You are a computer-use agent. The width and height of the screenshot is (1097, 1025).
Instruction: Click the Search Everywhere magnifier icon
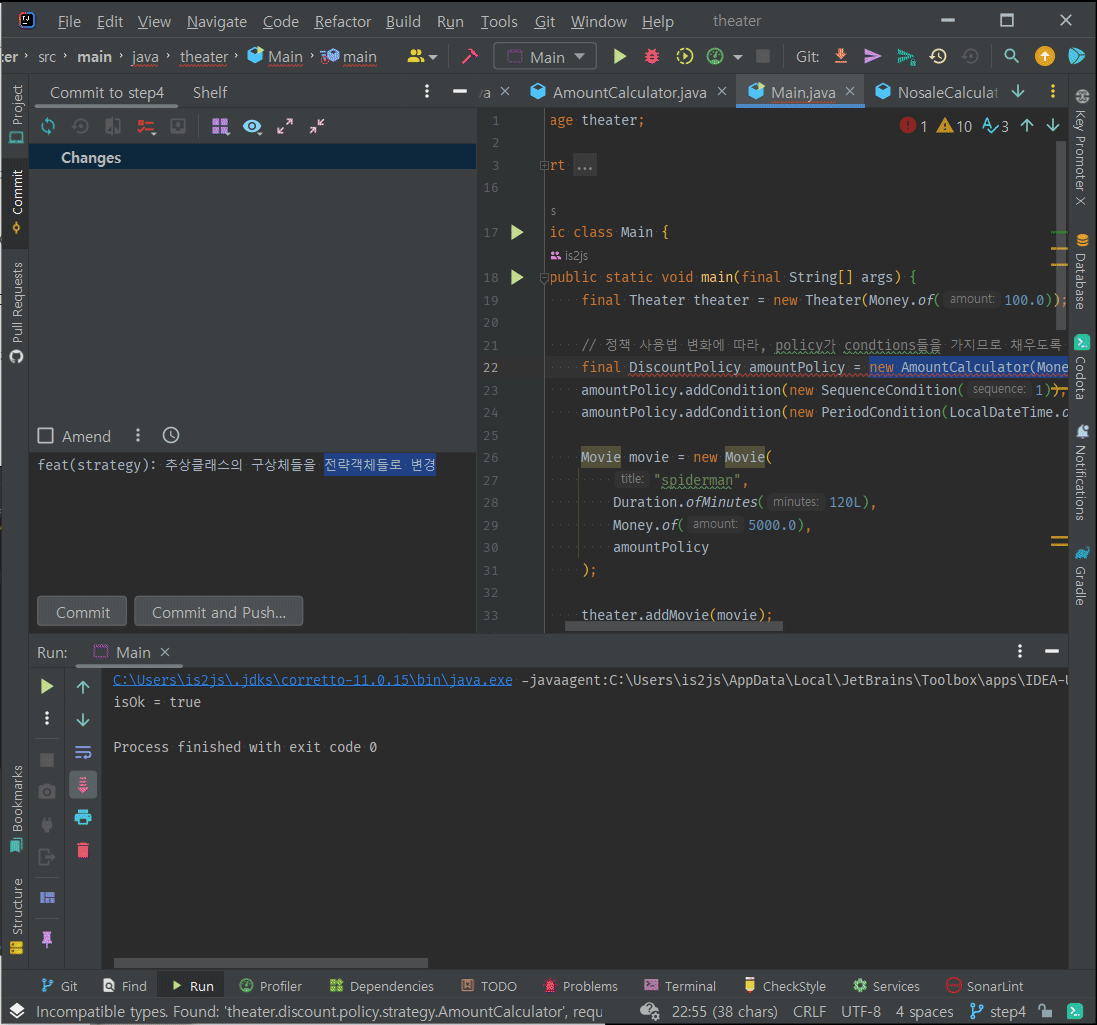tap(1011, 57)
